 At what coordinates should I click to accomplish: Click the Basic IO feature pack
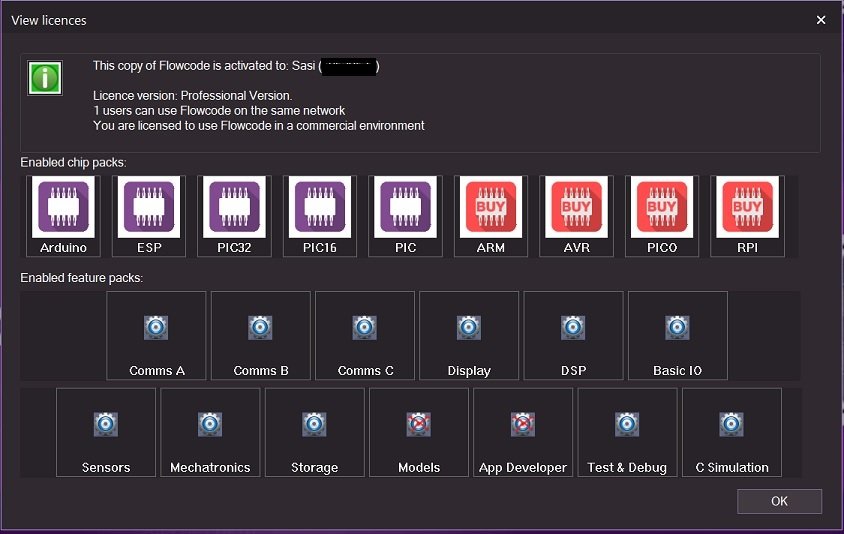click(x=677, y=328)
